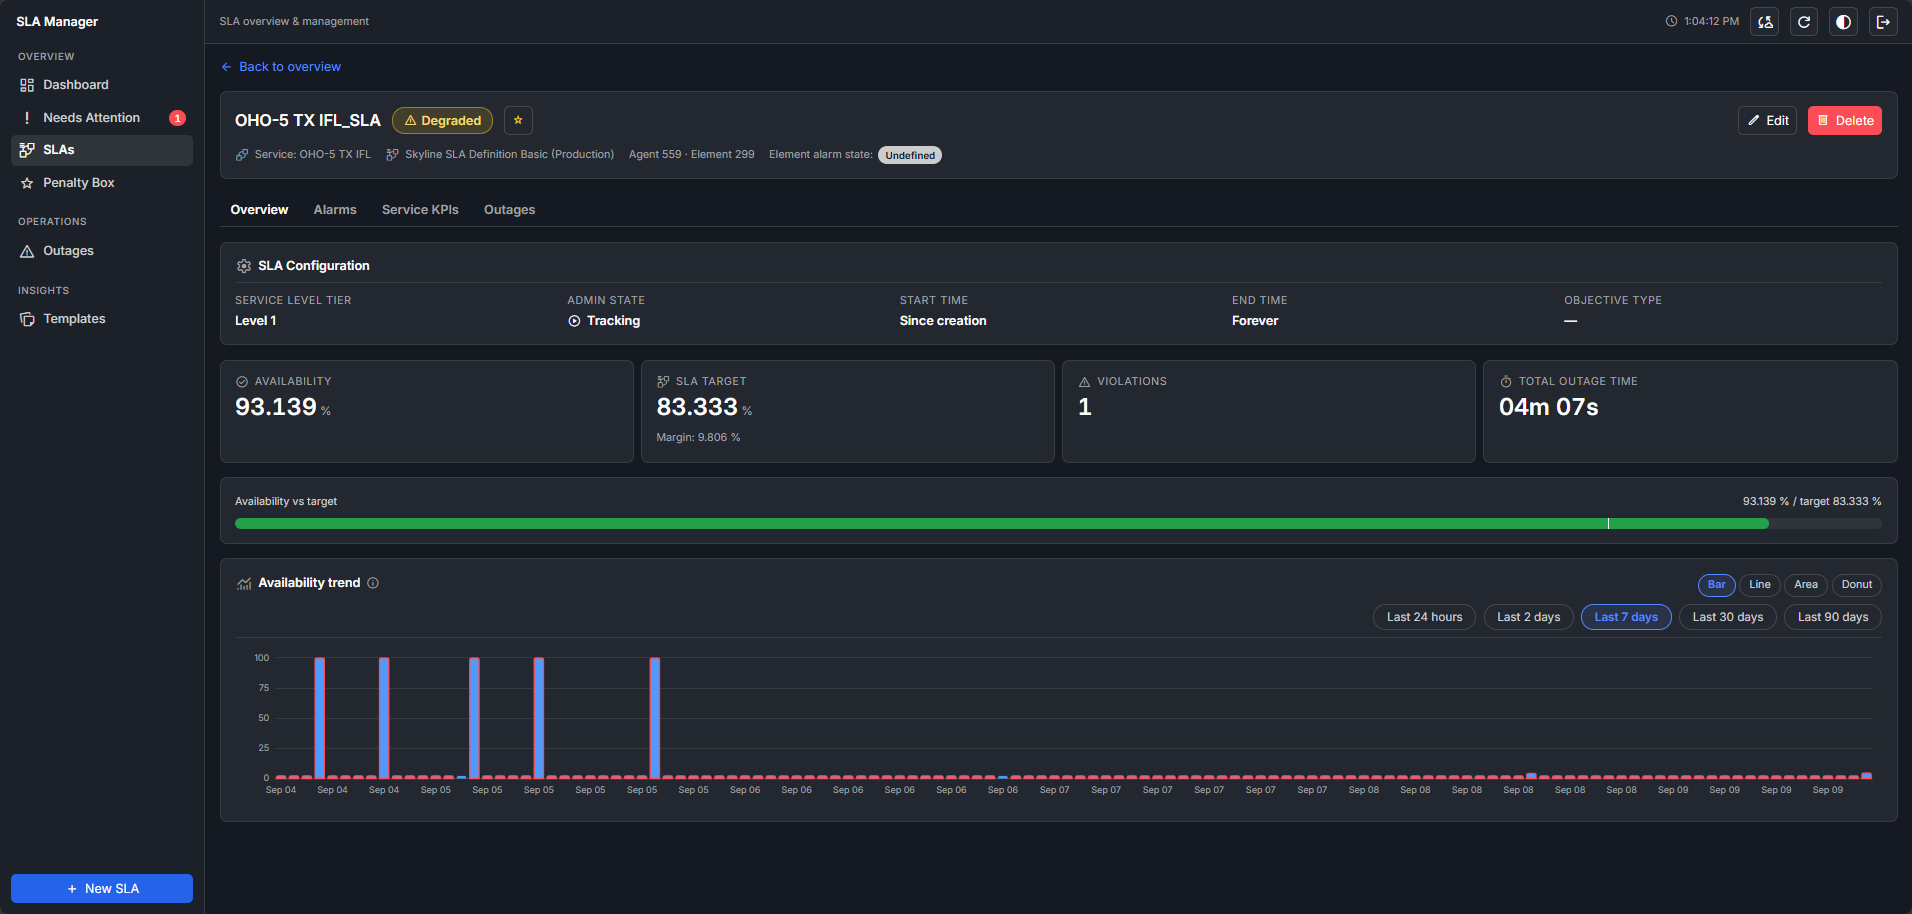Click the Undefined alarm state badge

910,155
